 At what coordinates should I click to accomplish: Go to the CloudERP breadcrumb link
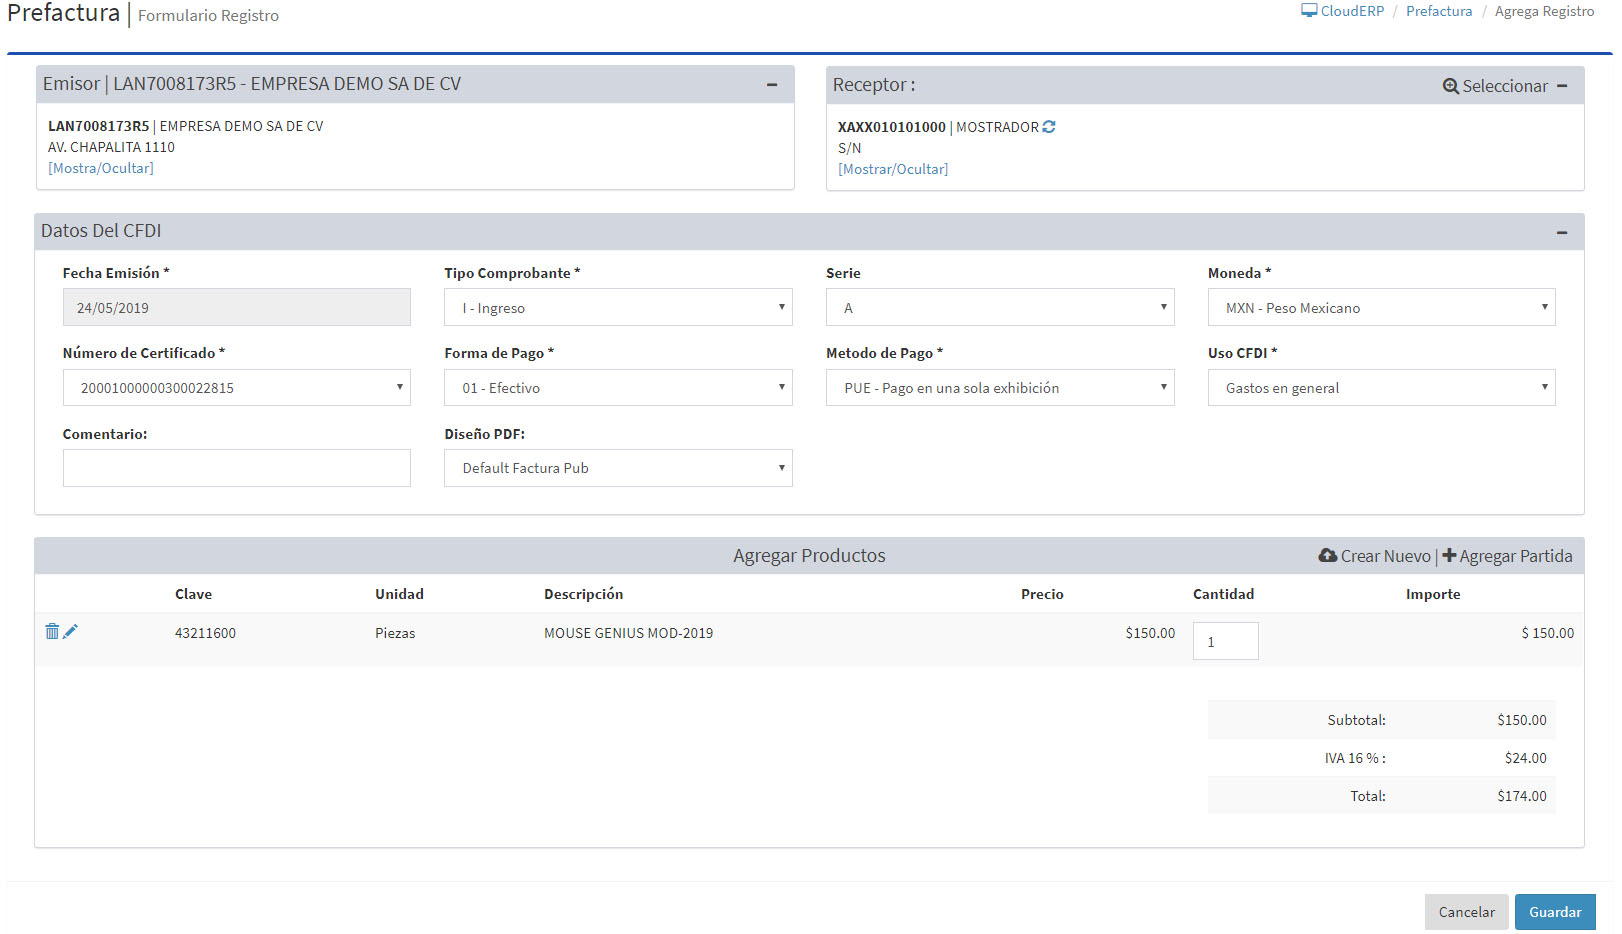click(x=1352, y=11)
